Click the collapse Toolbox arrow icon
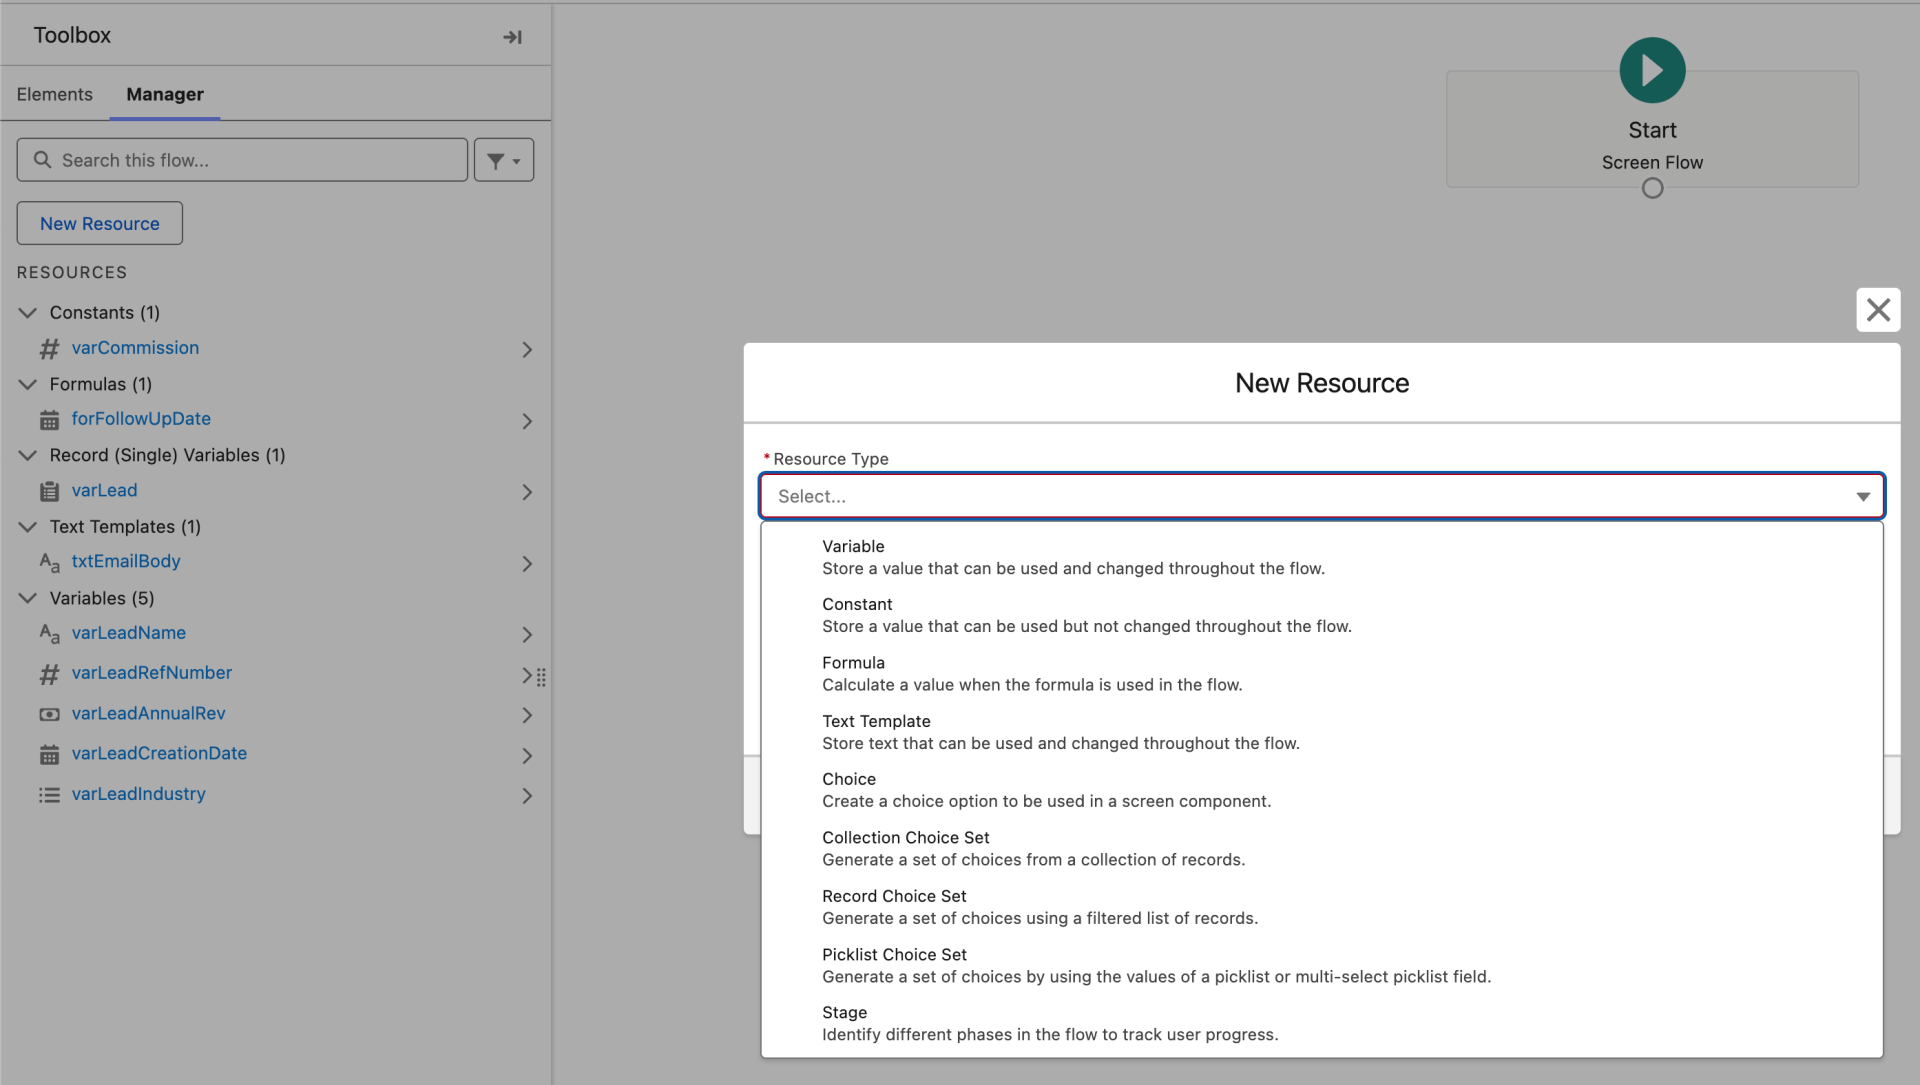Screen dimensions: 1920x1085 [x=512, y=36]
